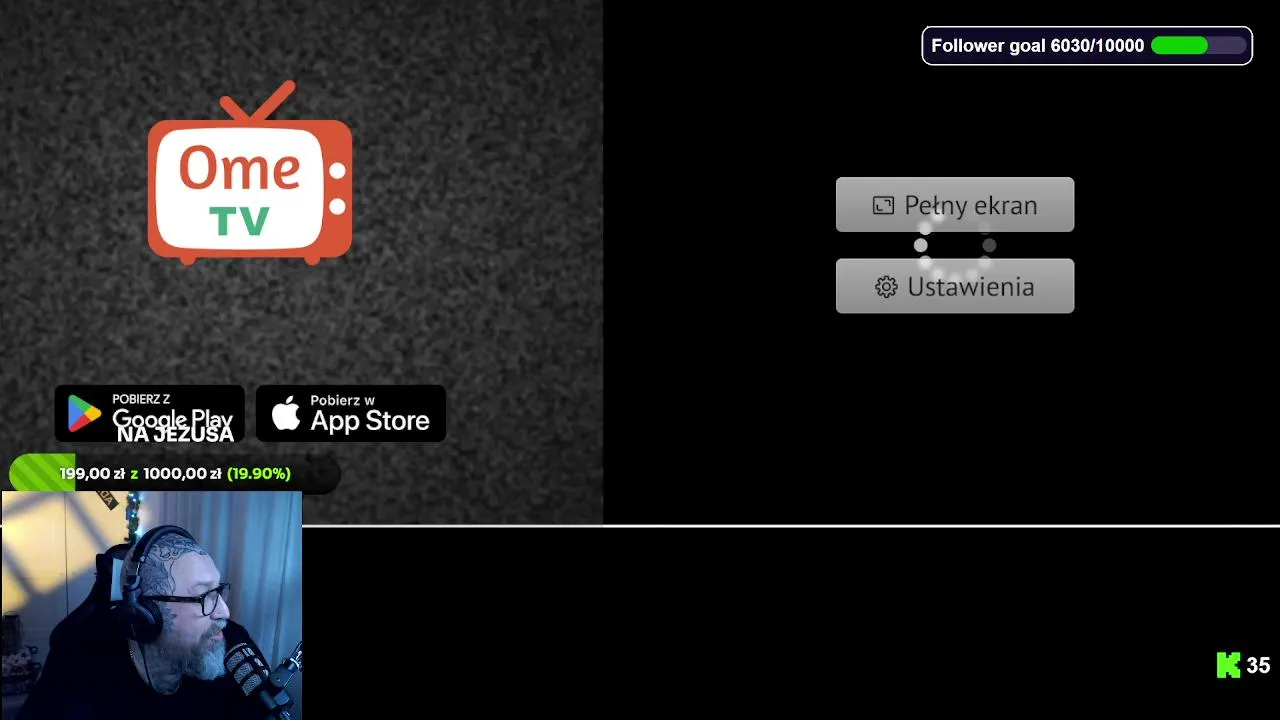Click the Follower goal 6030/10000 text

[x=1037, y=46]
